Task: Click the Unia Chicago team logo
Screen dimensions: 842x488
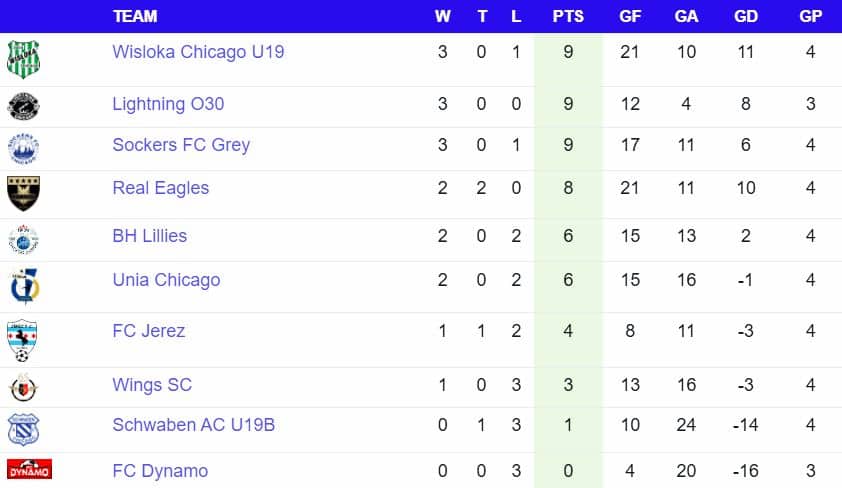Action: 23,286
